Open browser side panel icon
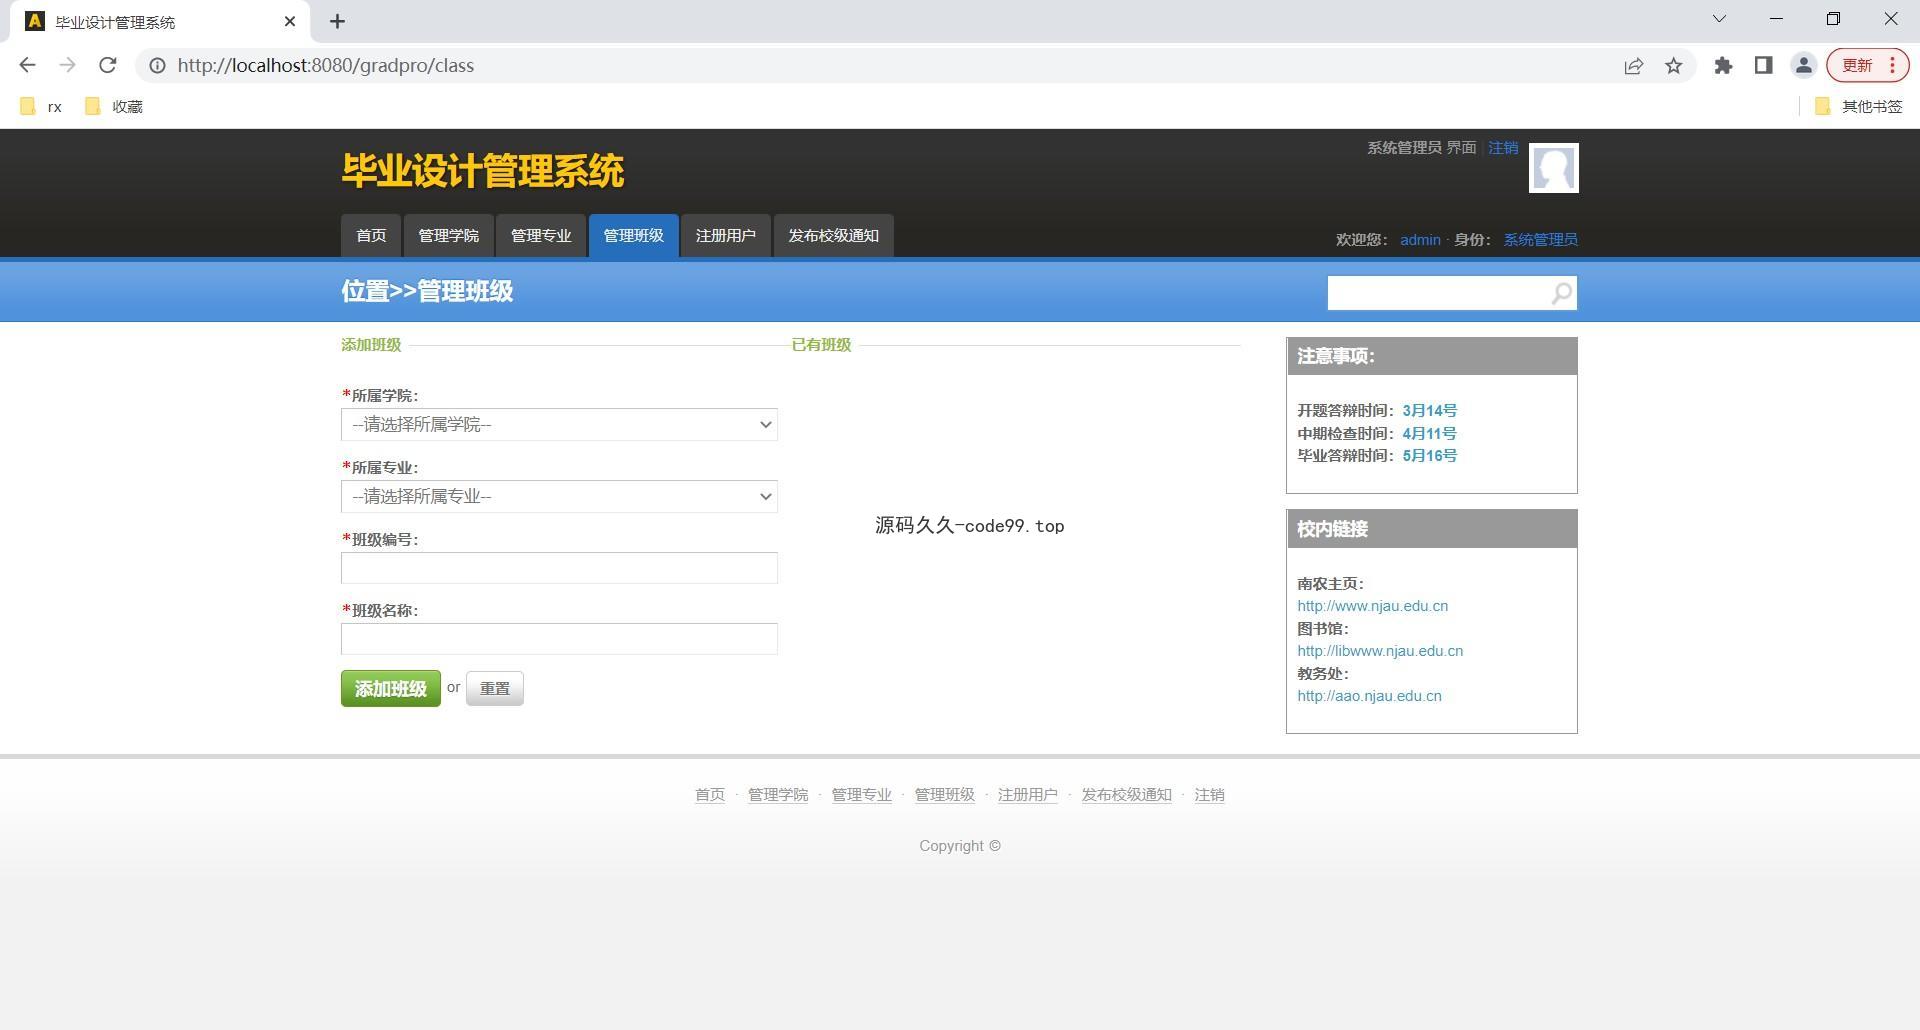The height and width of the screenshot is (1030, 1920). click(1763, 65)
